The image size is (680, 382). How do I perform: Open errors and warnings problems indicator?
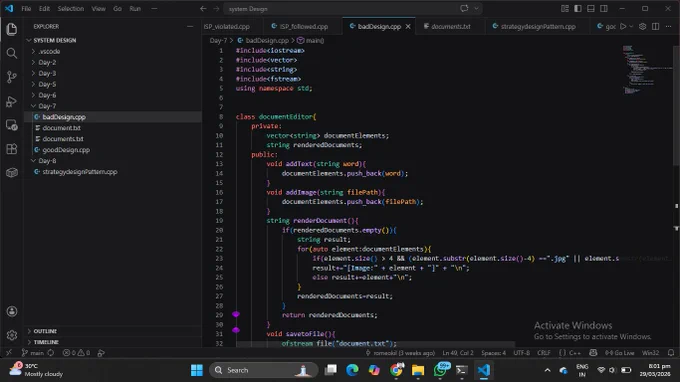76,353
